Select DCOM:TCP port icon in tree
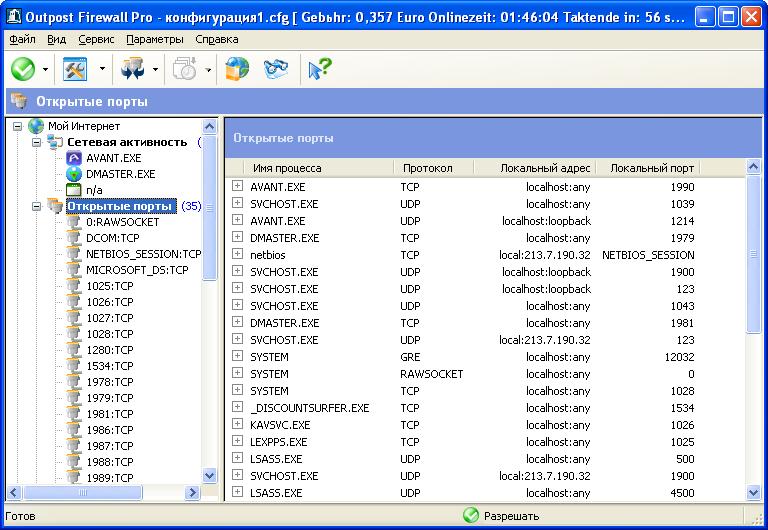Image resolution: width=768 pixels, height=530 pixels. (73, 238)
